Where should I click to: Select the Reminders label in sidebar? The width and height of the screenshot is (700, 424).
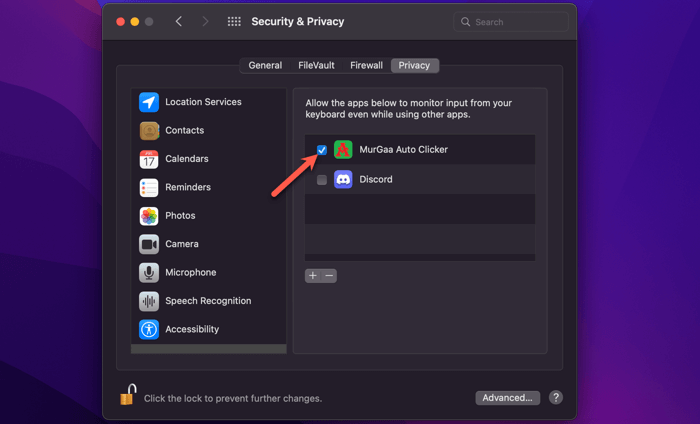tap(188, 187)
